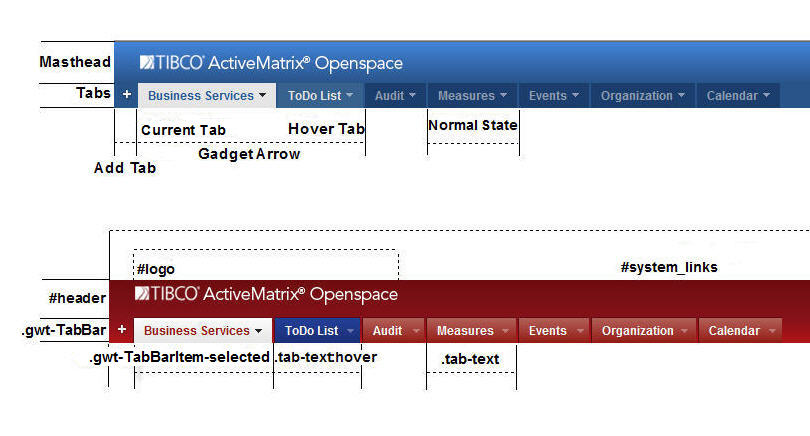Viewport: 810px width, 436px height.
Task: Click the '.tab-text:hover' label text
Action: (x=326, y=357)
